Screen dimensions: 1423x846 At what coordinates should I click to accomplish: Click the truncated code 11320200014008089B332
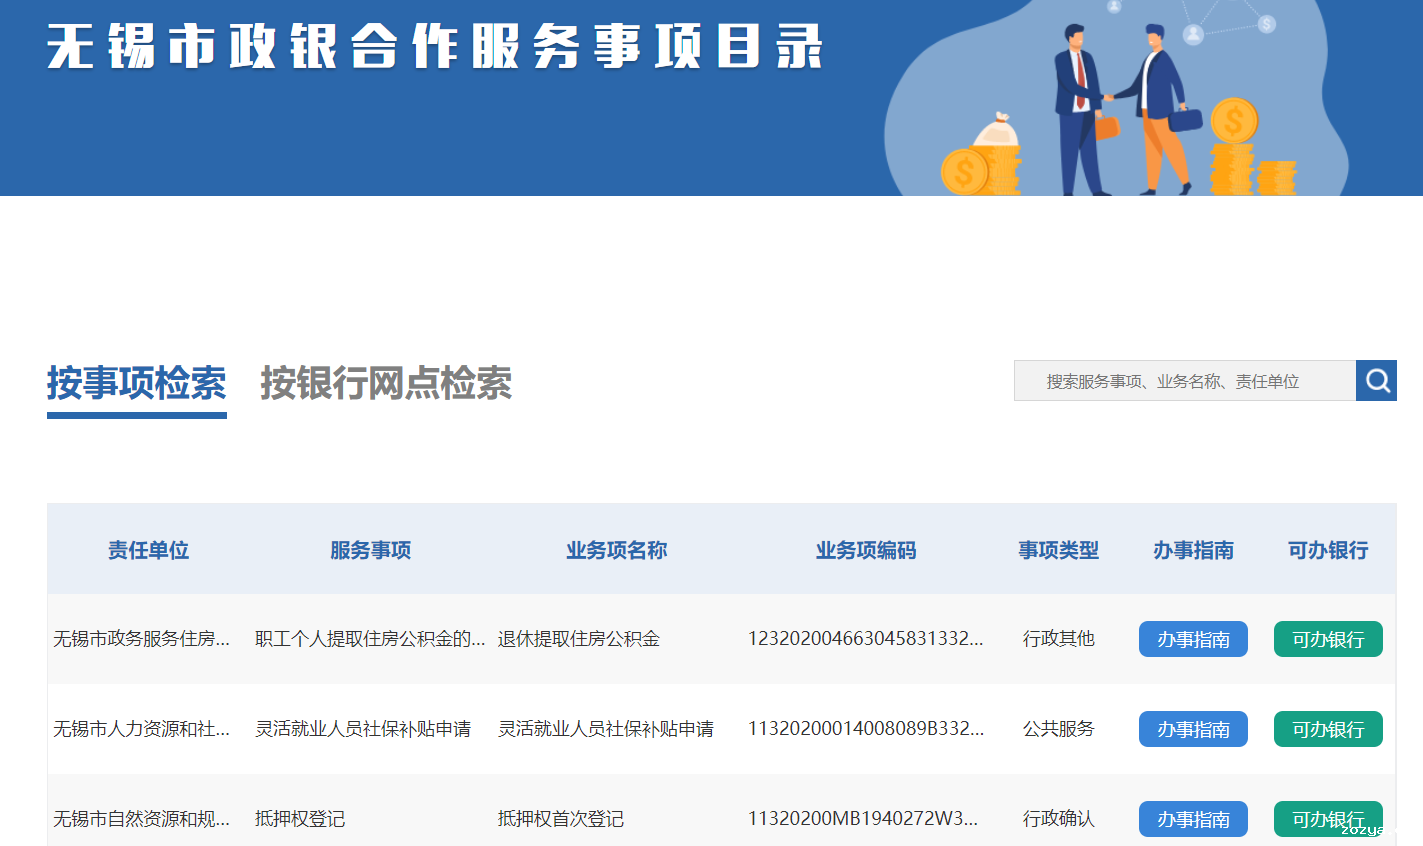point(865,729)
